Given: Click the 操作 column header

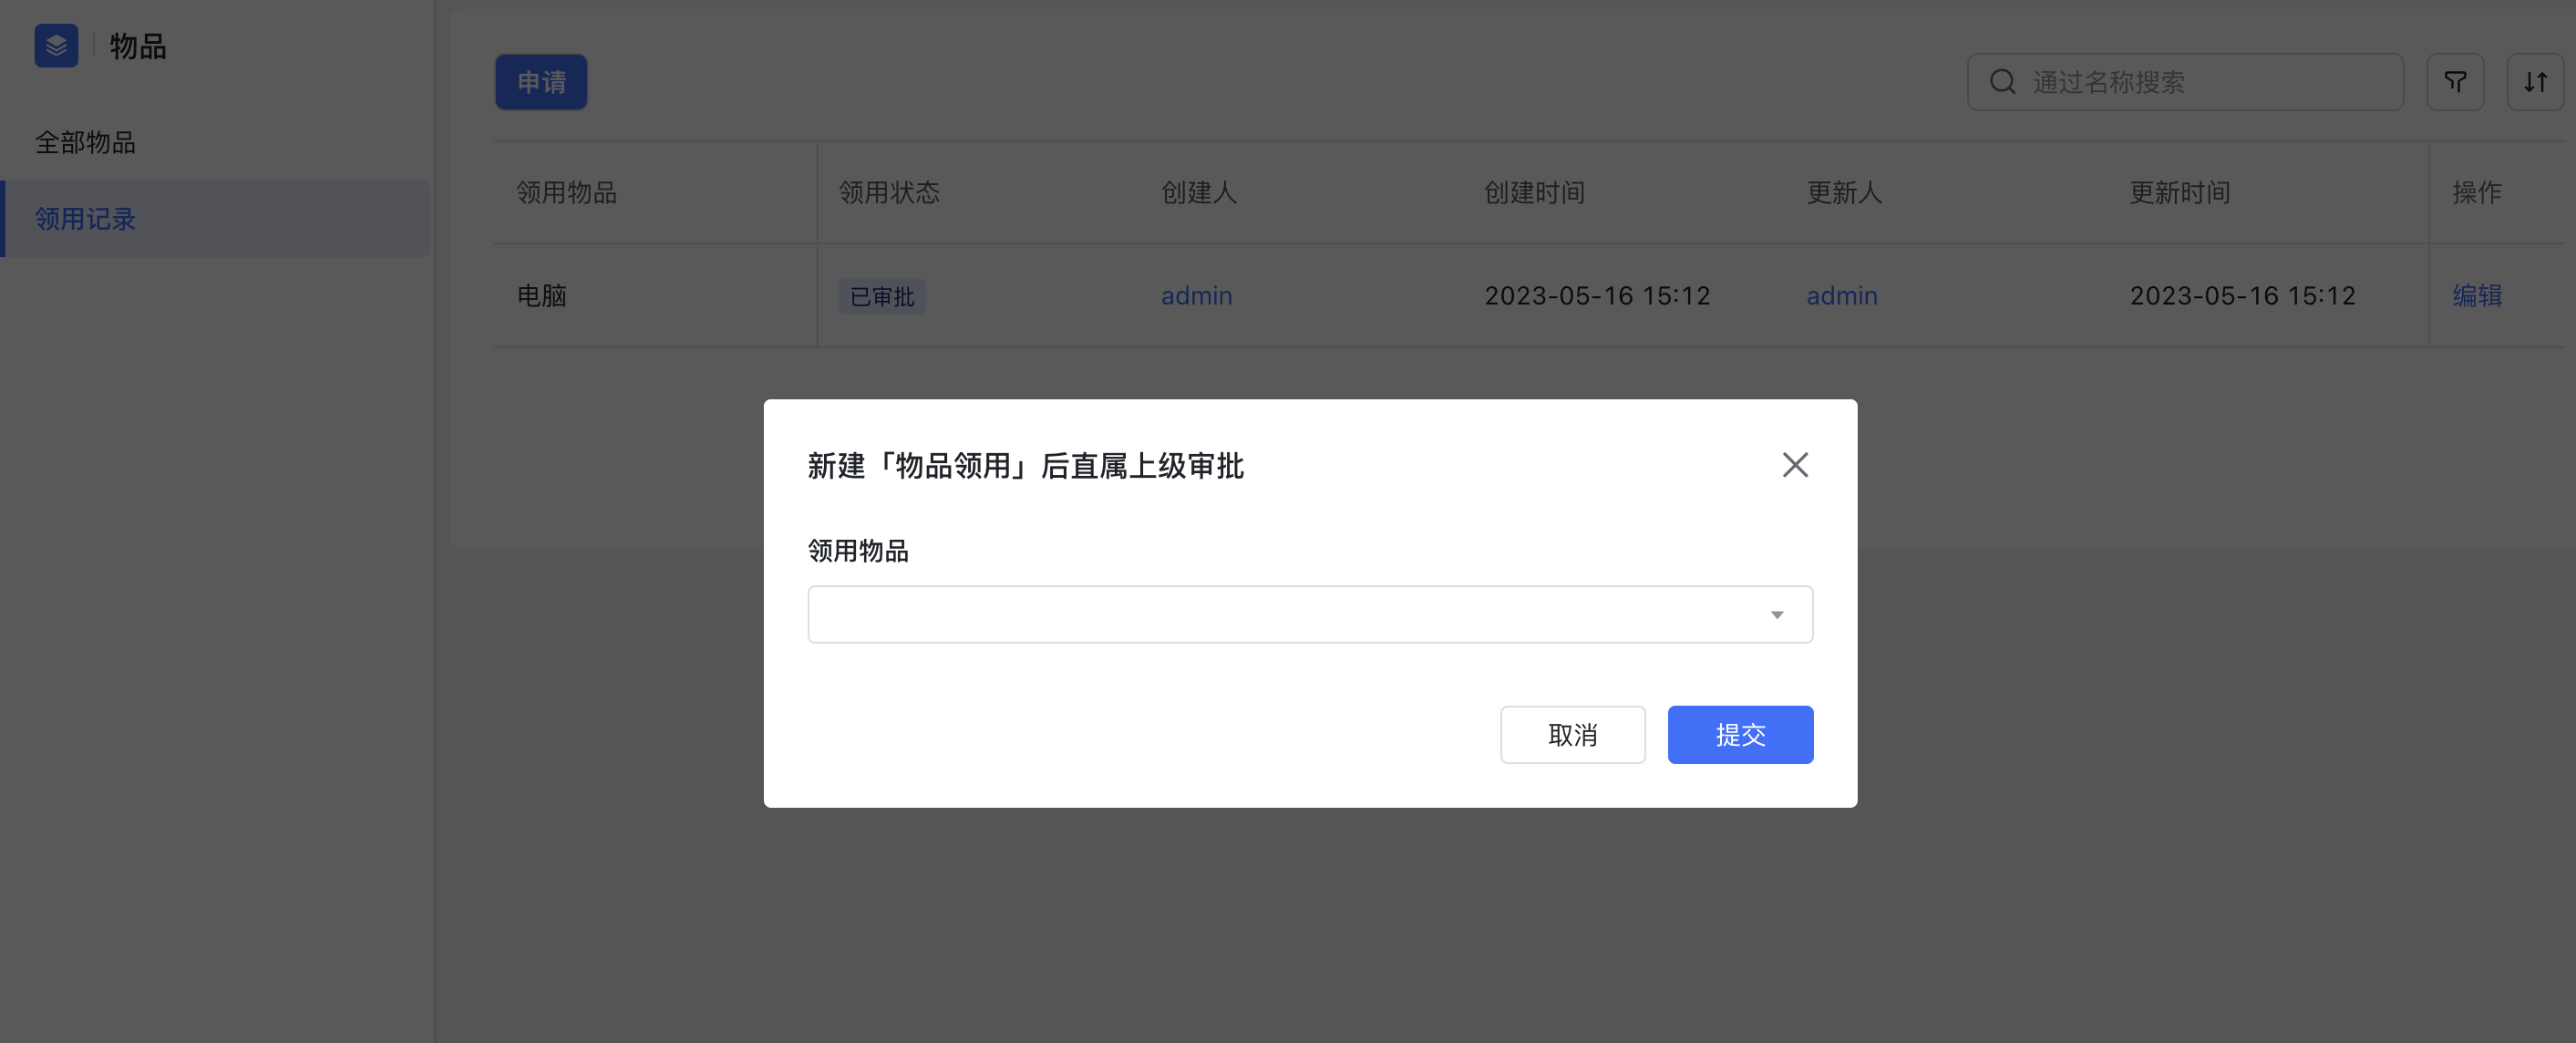Looking at the screenshot, I should (2477, 193).
